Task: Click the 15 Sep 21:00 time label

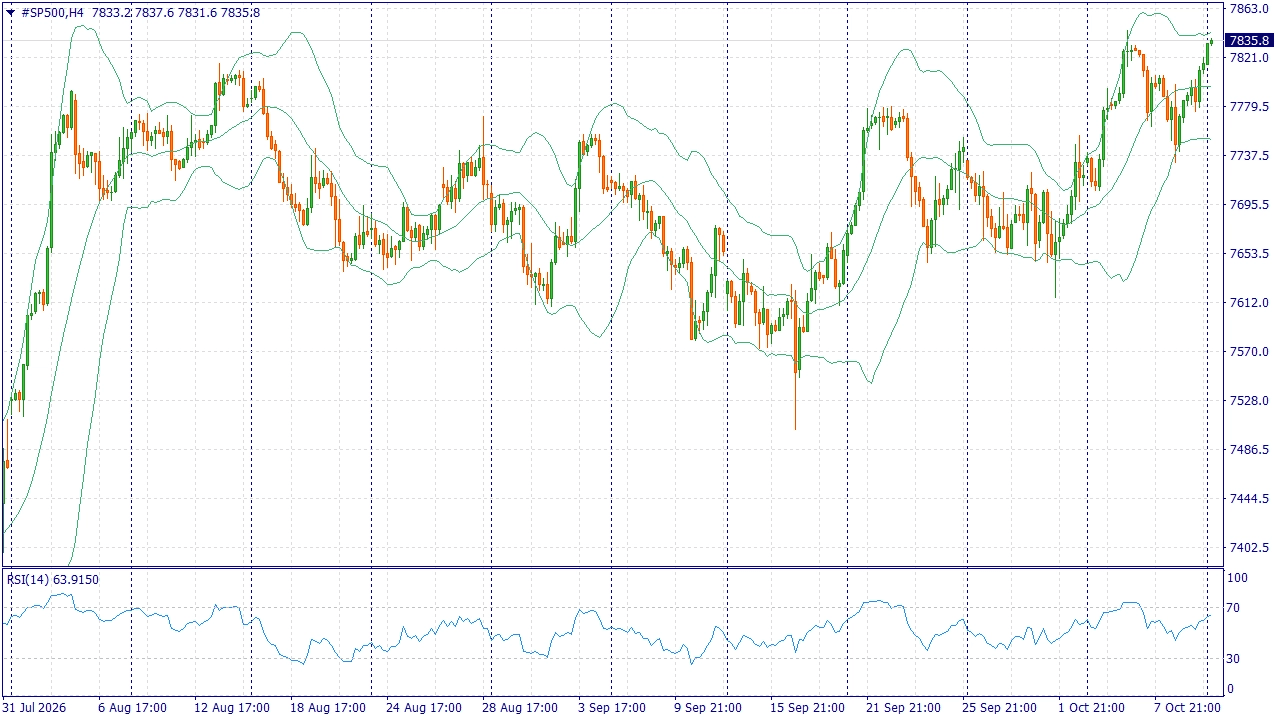Action: [x=807, y=708]
